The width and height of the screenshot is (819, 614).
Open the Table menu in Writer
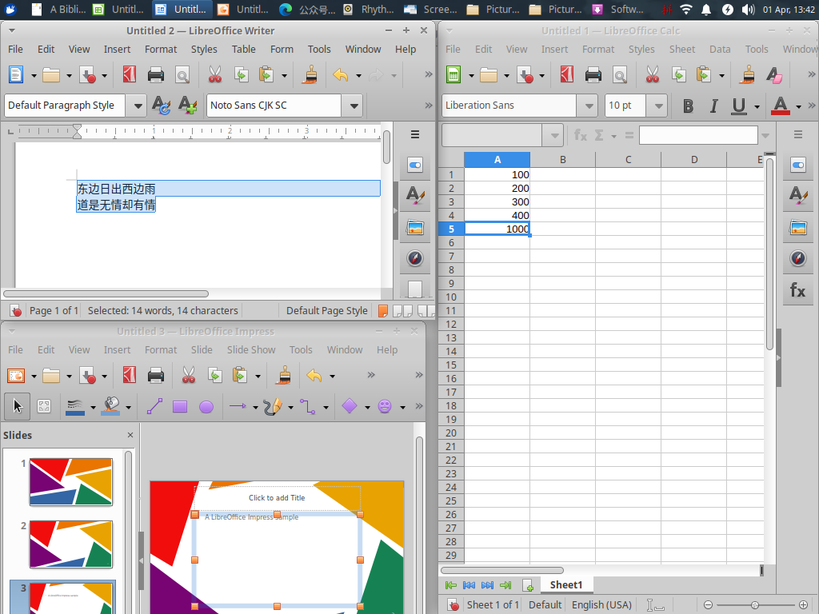point(243,49)
